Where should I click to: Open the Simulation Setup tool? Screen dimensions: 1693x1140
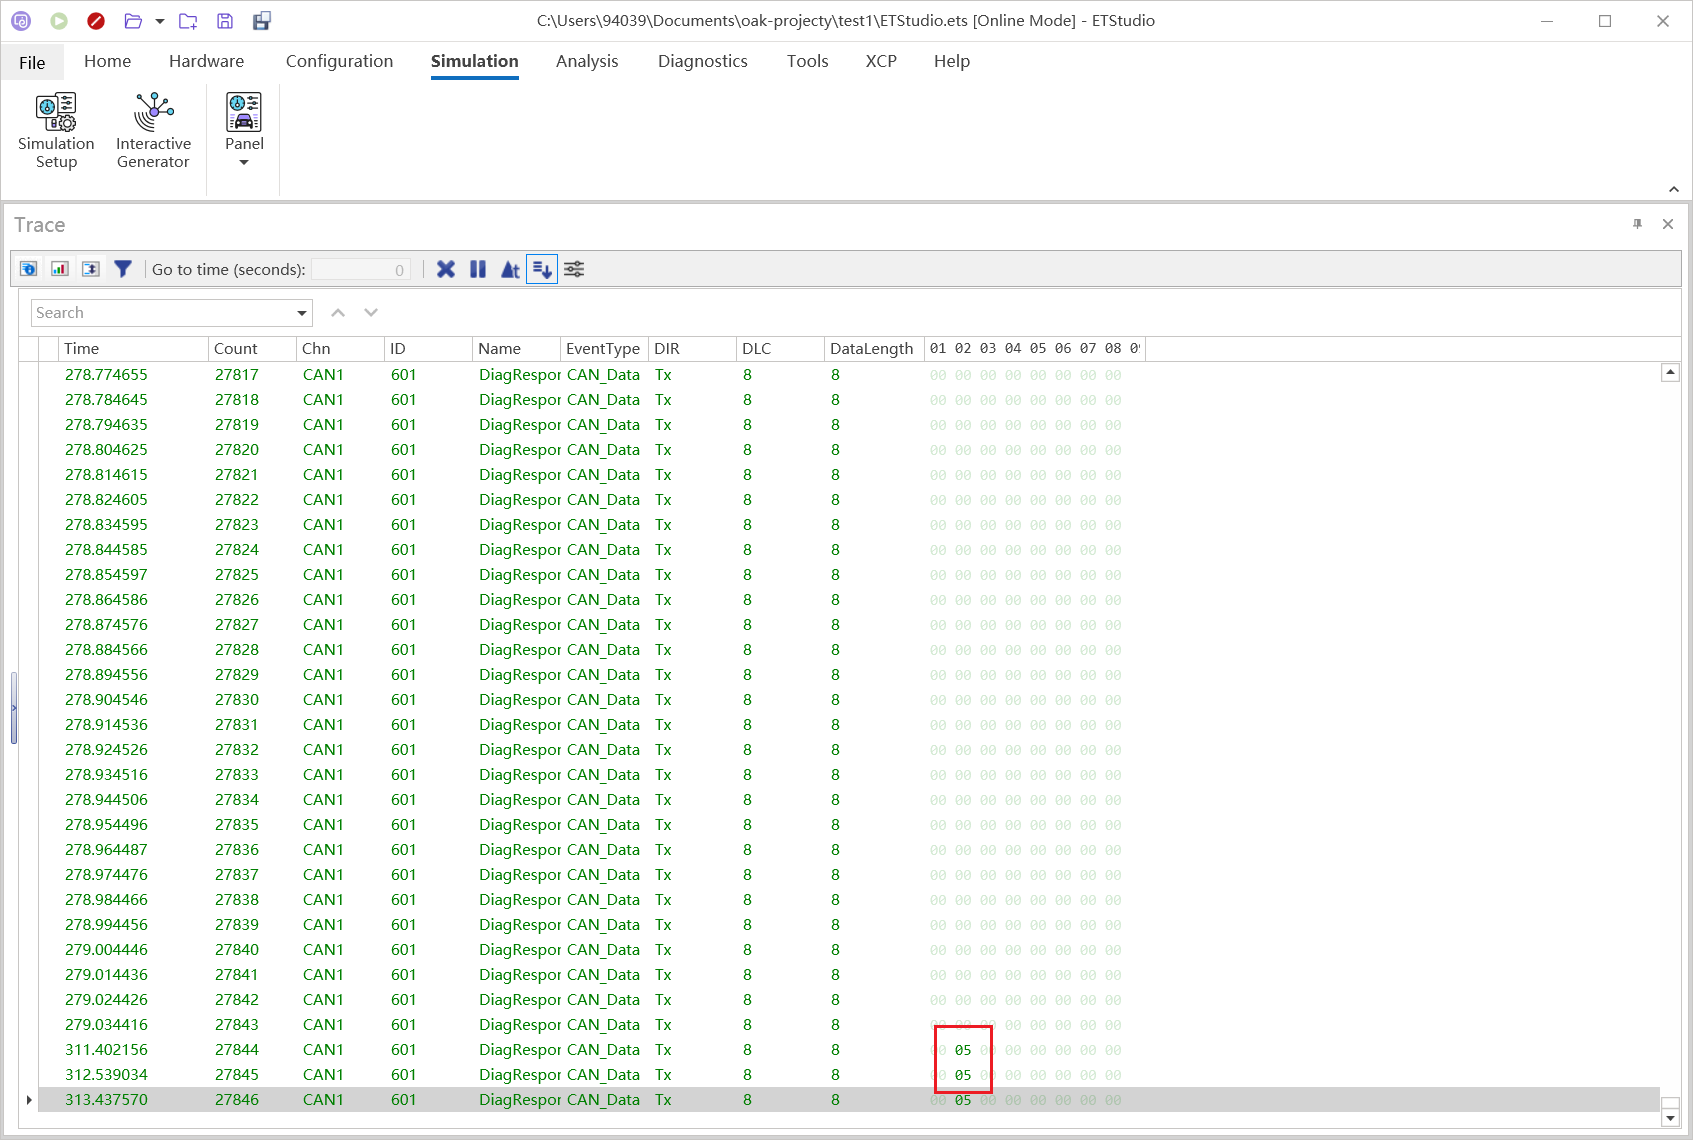(56, 131)
